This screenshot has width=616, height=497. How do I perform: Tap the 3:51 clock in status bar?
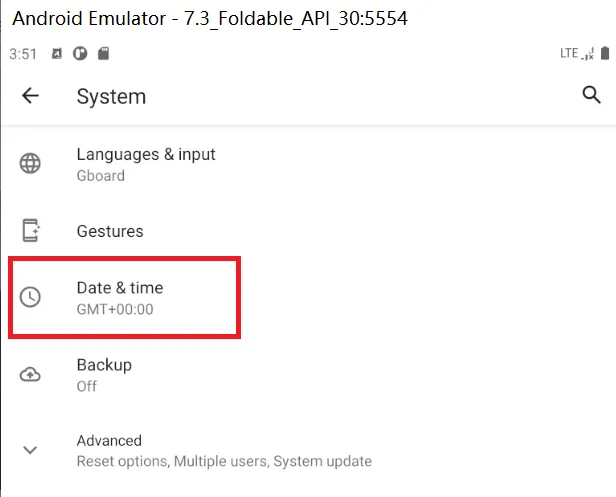point(23,54)
